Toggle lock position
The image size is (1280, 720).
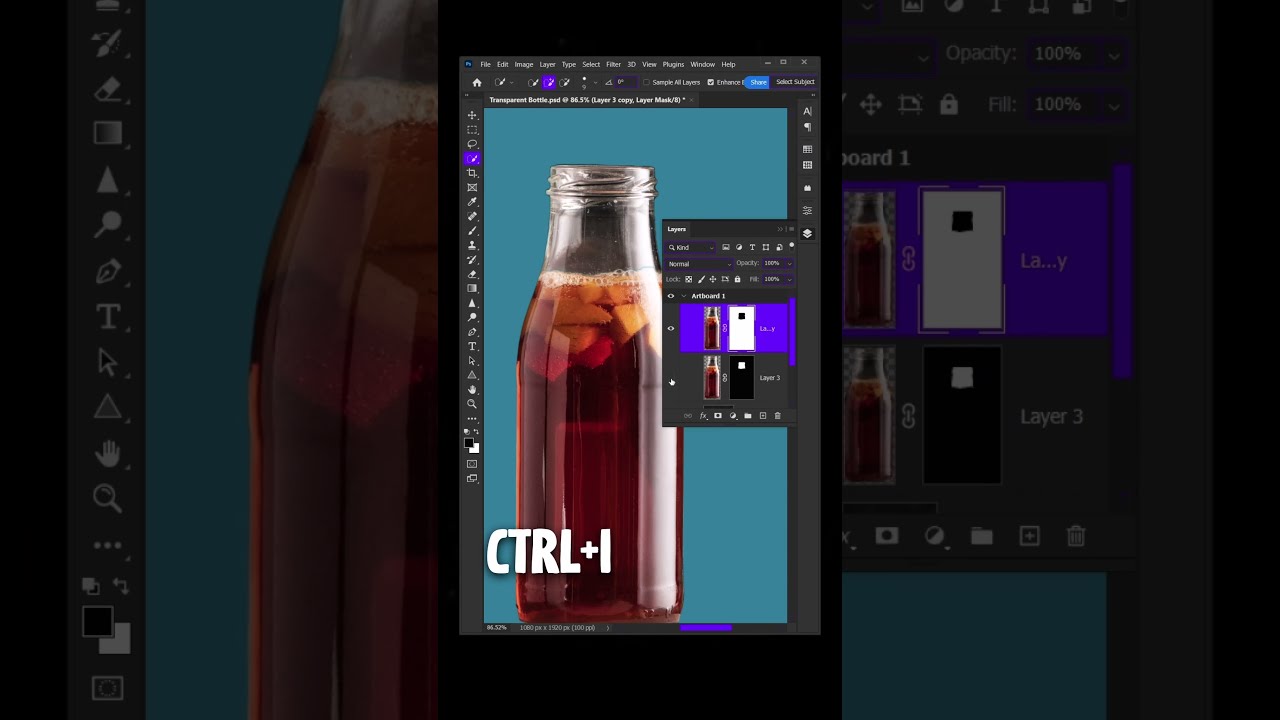point(713,279)
